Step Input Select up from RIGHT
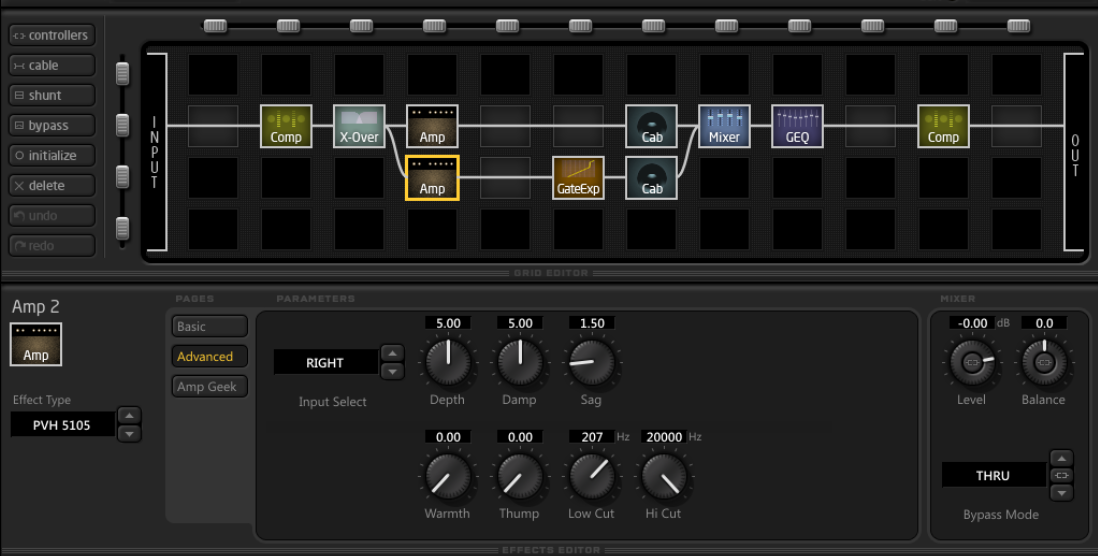 392,354
